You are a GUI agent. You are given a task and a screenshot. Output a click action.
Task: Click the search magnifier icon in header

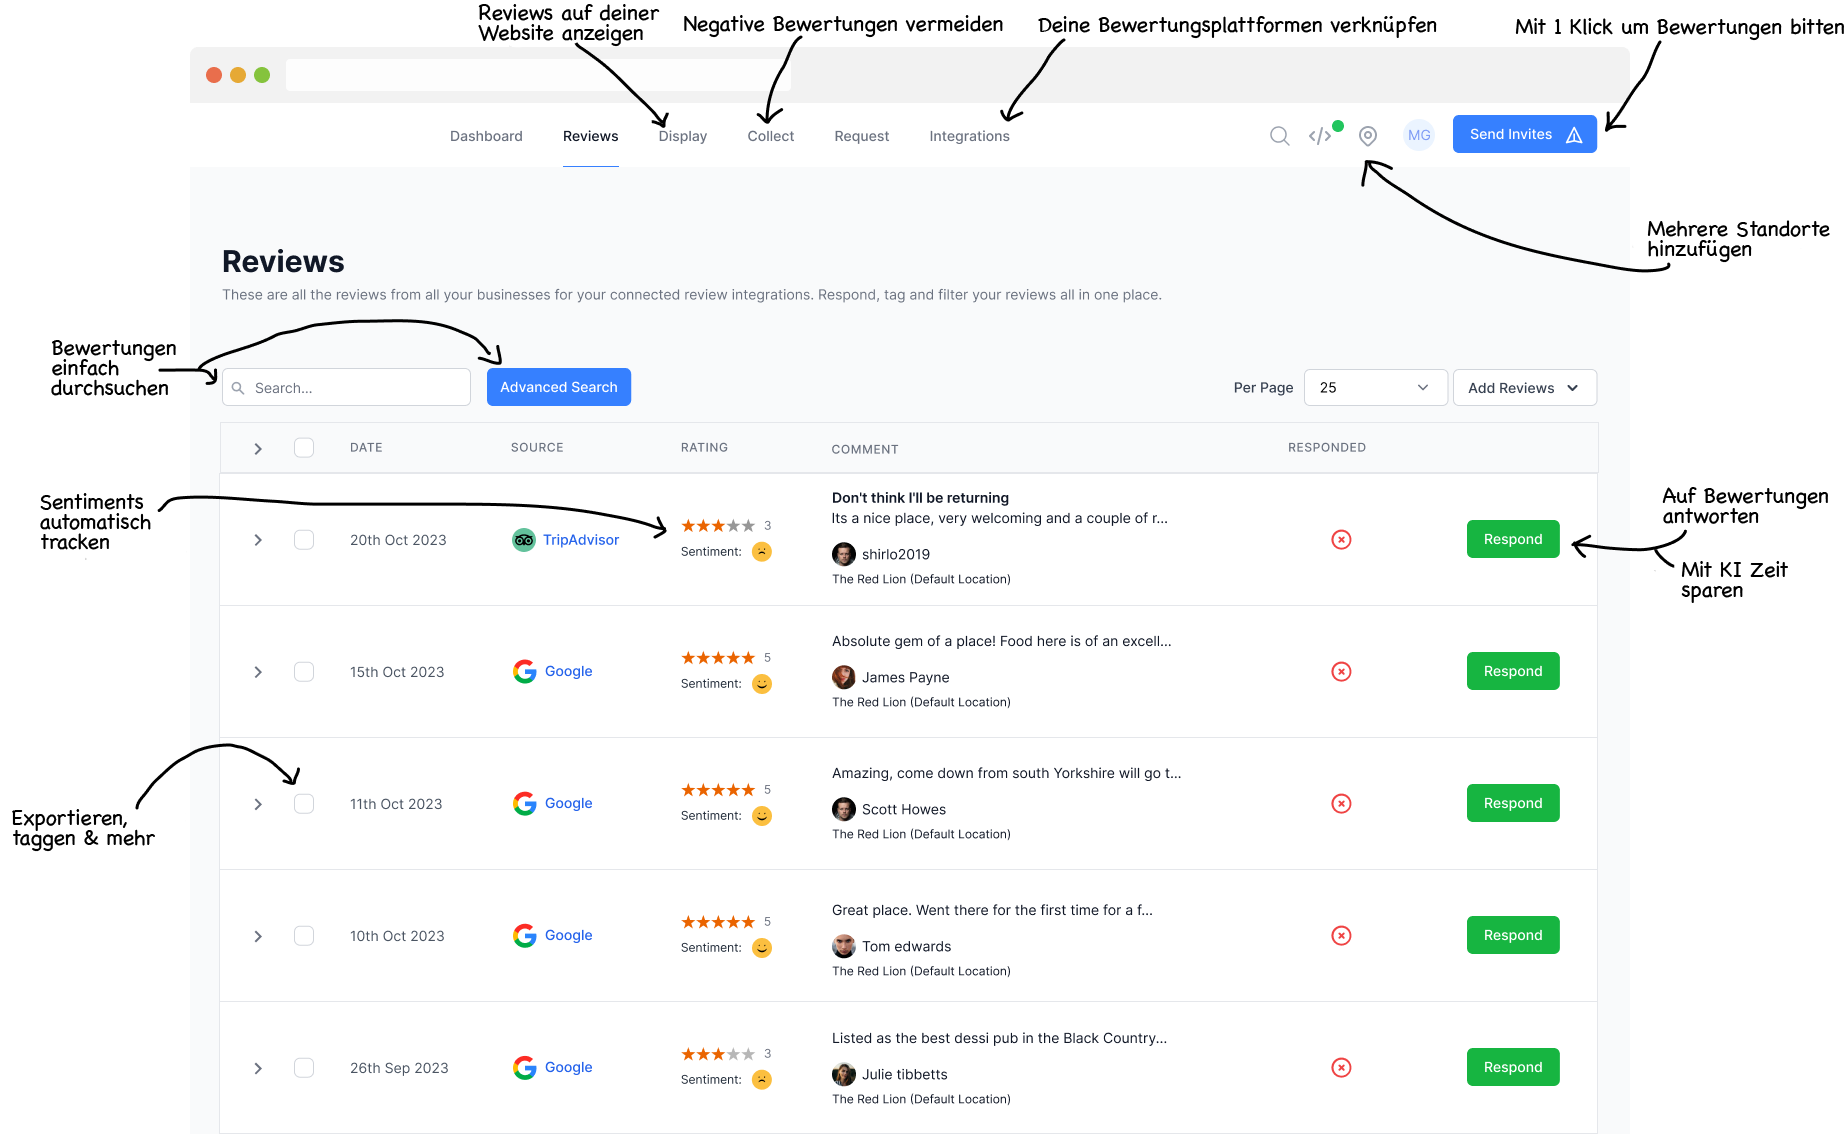point(1279,136)
